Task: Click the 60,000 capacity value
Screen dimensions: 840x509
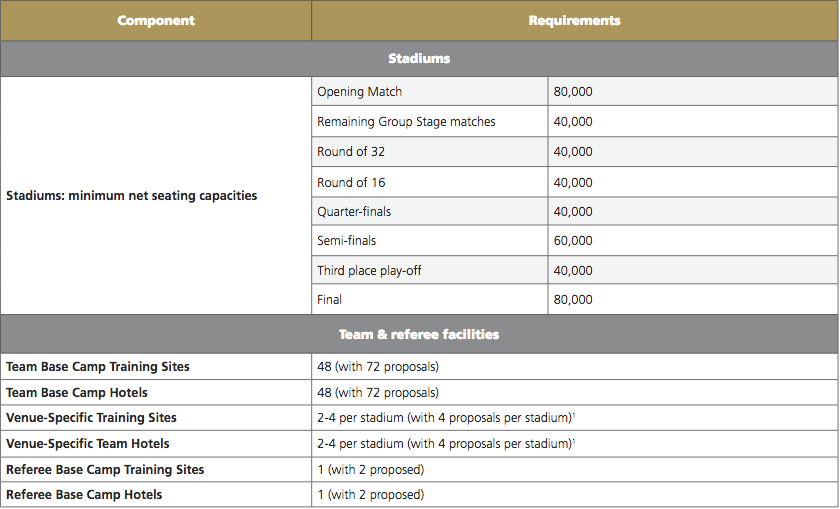Action: click(x=573, y=241)
